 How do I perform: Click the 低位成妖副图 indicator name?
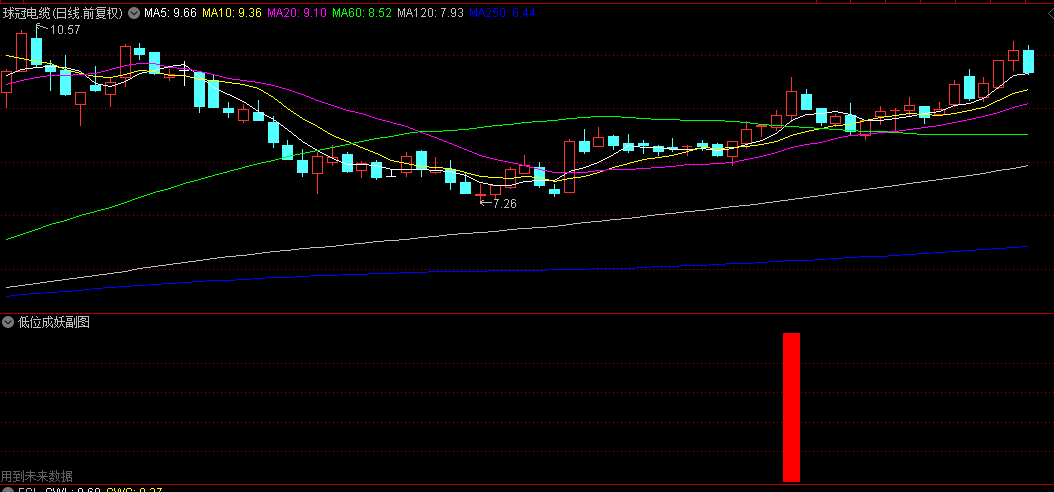click(54, 322)
